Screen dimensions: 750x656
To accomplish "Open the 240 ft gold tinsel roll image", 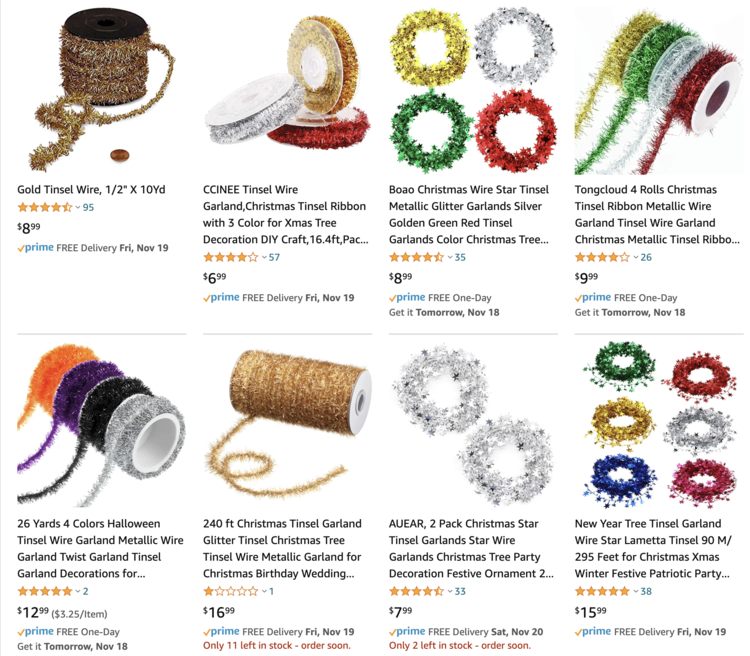I will 287,425.
